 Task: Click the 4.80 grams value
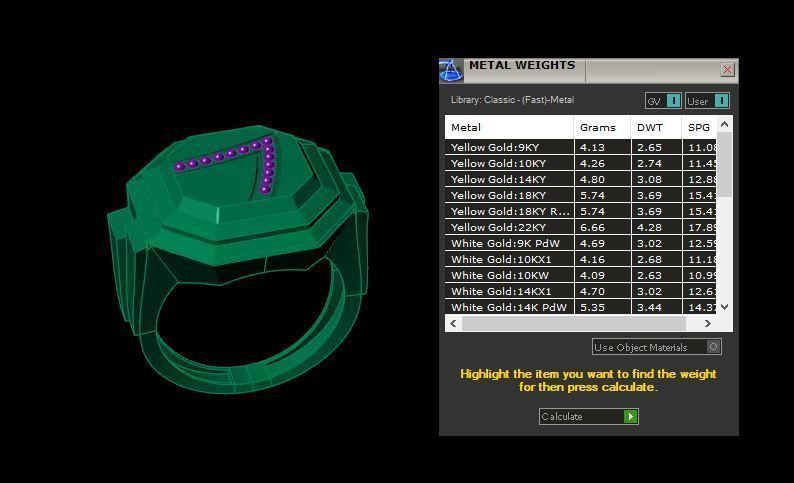592,179
